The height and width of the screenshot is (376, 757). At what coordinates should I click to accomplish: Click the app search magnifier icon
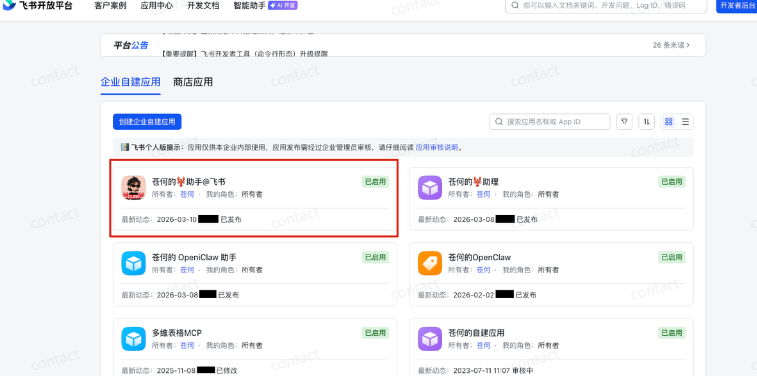pos(499,122)
